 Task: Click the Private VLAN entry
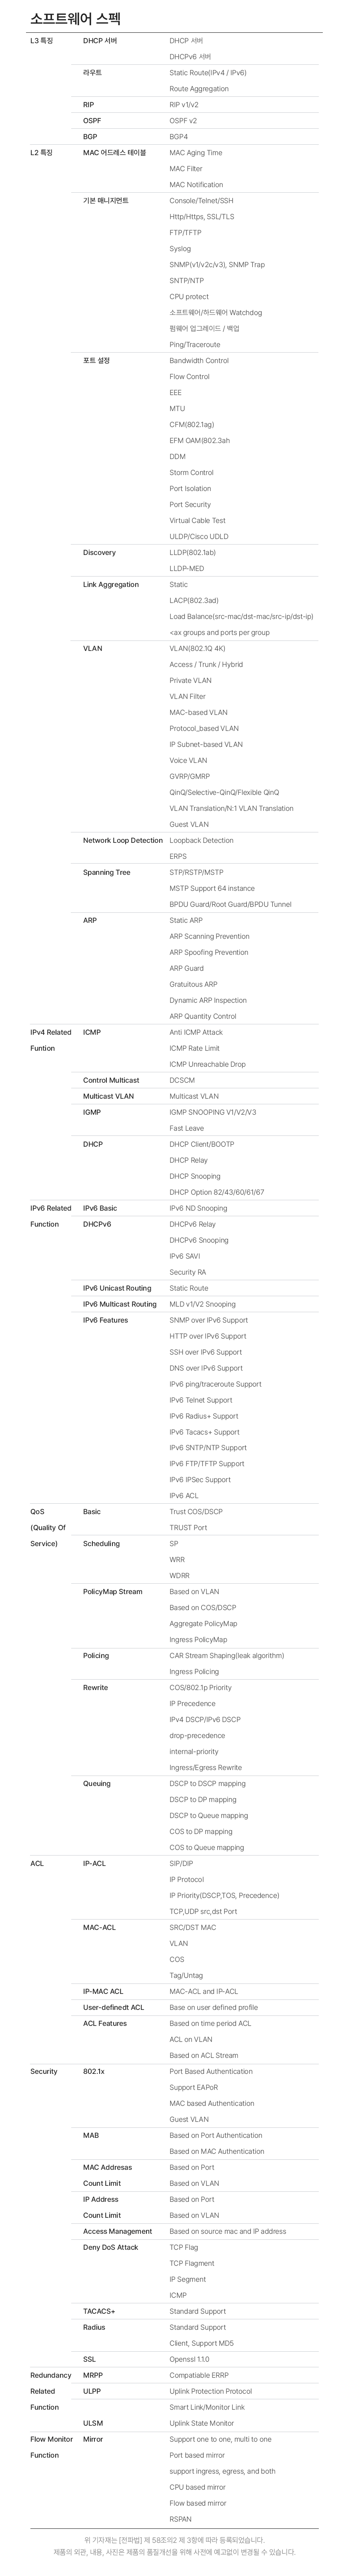(x=190, y=681)
